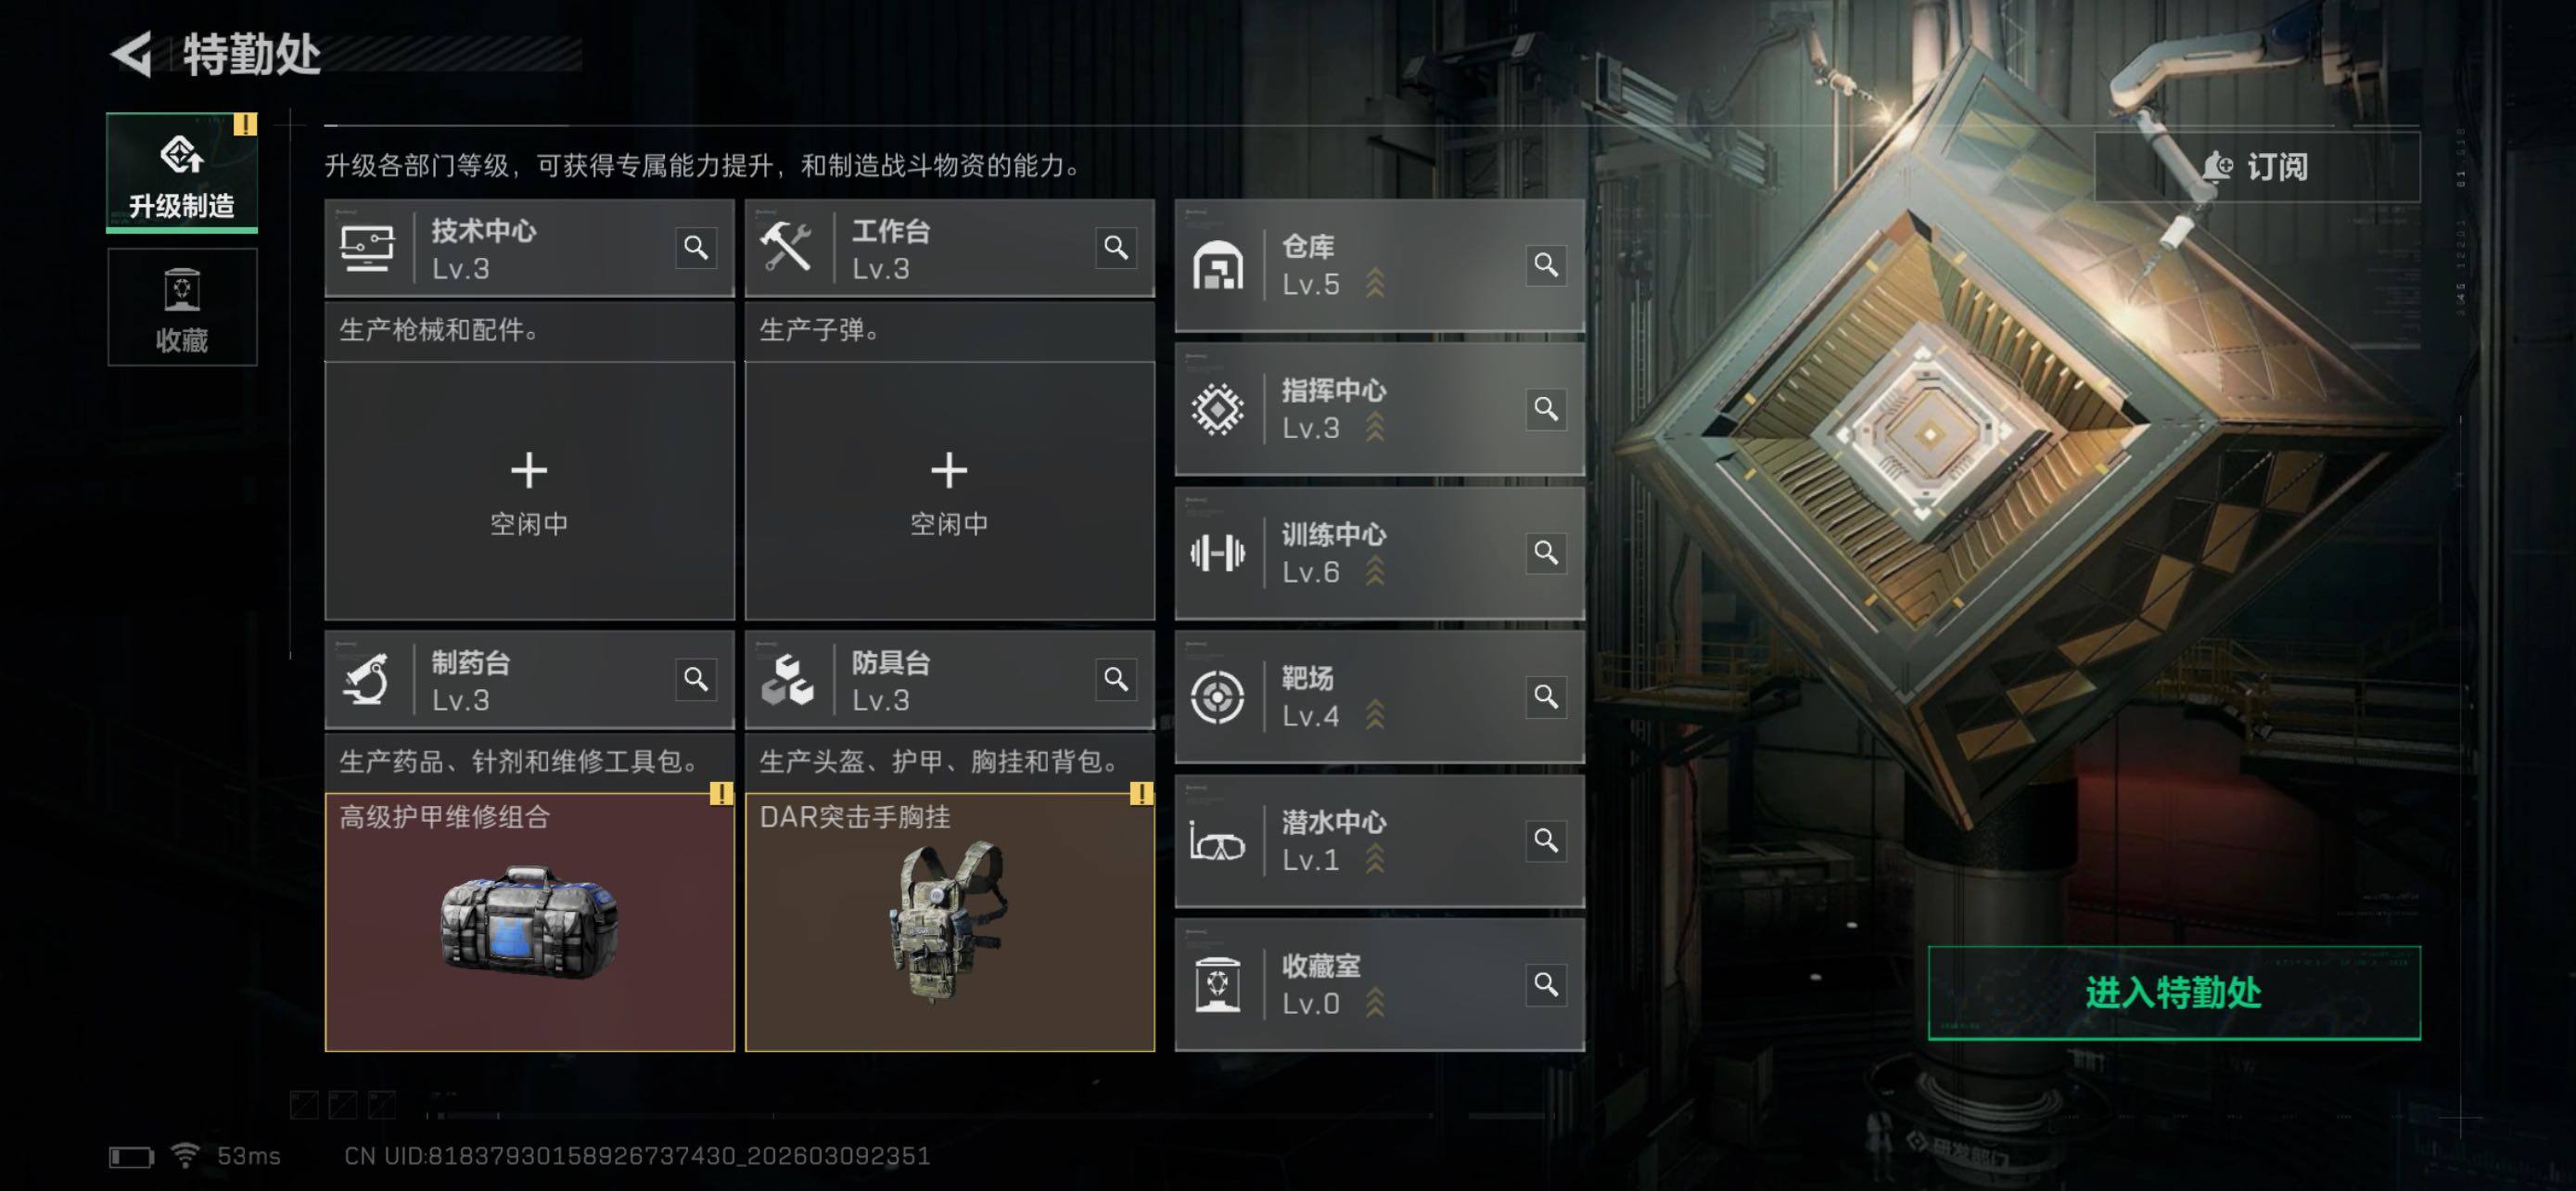View 靶场 details using its magnifier icon

[1546, 696]
